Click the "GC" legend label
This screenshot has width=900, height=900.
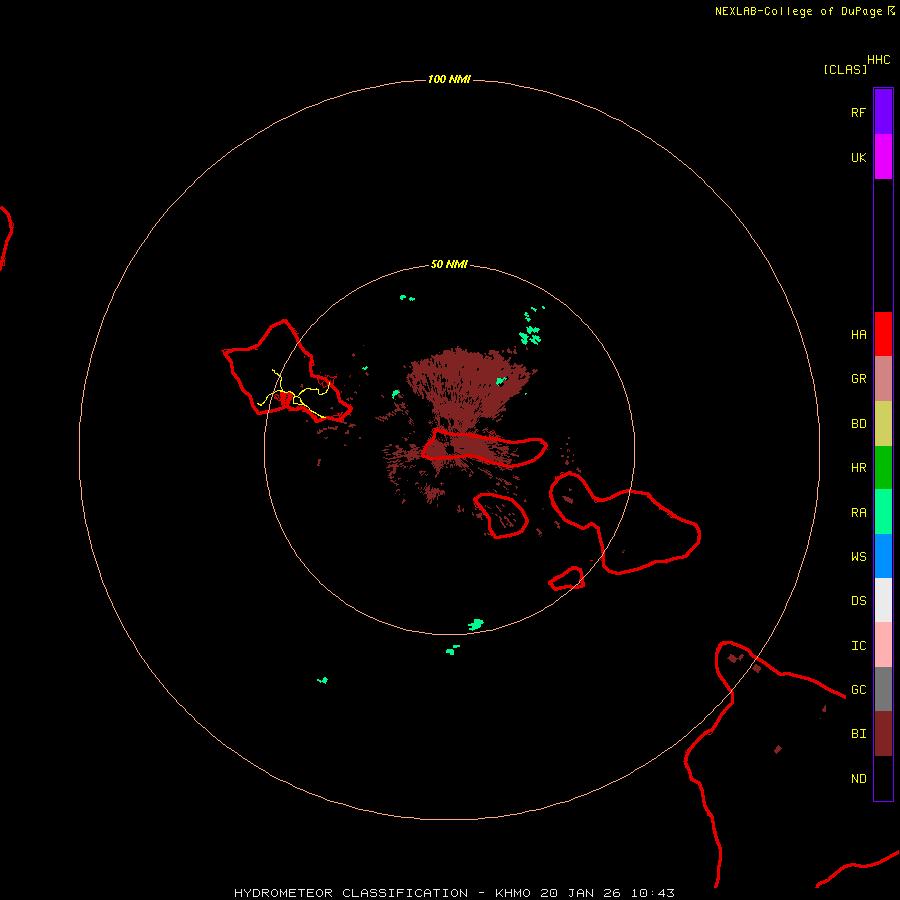click(858, 690)
